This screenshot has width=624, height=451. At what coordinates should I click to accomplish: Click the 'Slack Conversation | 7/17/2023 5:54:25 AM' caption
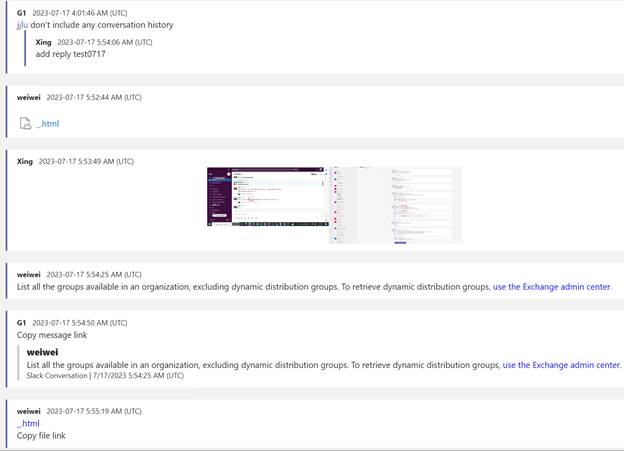click(x=105, y=375)
